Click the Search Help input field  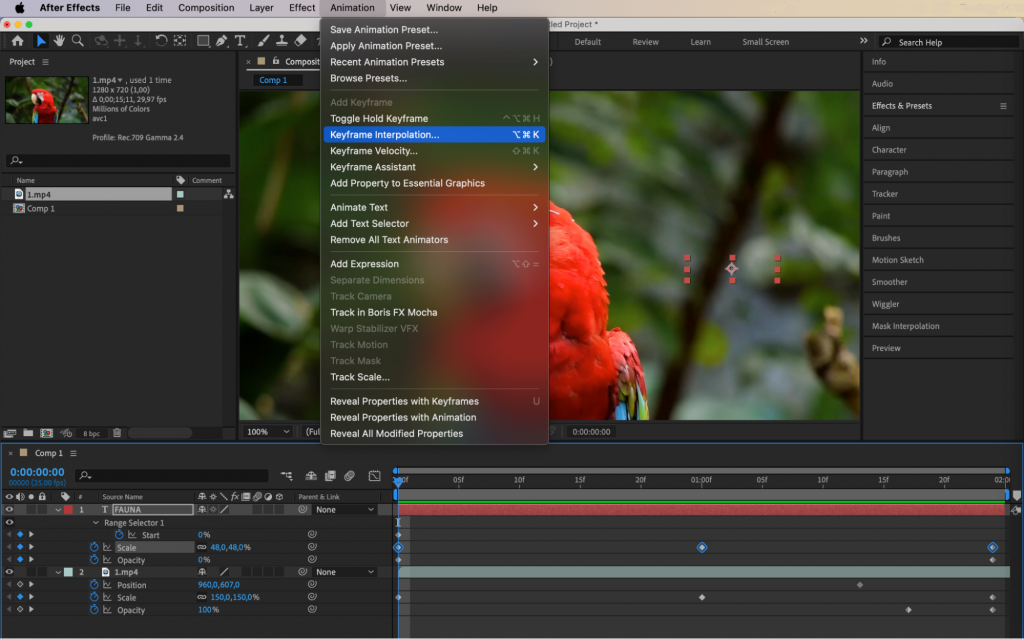[948, 41]
